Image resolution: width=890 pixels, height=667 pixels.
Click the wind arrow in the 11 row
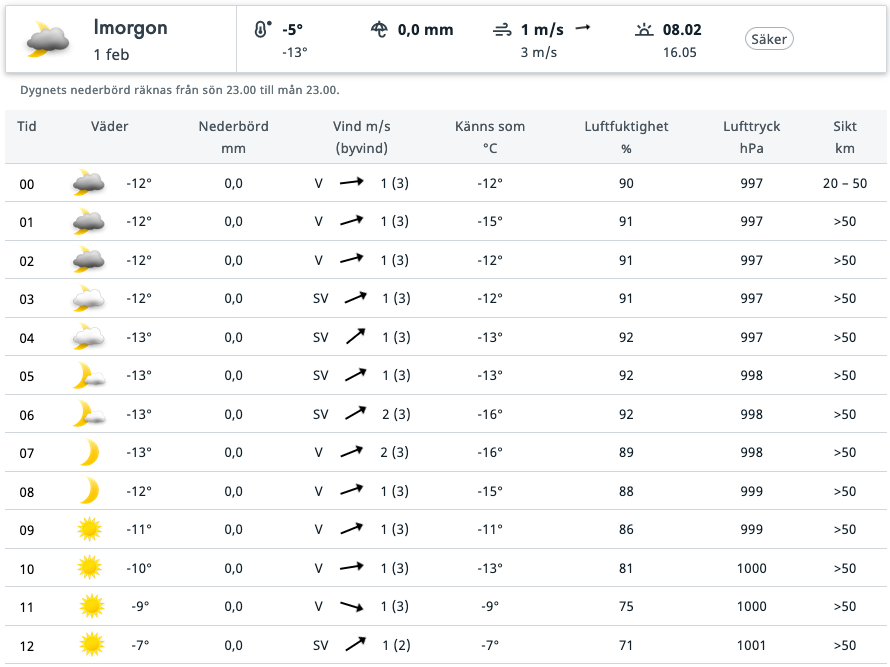click(351, 606)
